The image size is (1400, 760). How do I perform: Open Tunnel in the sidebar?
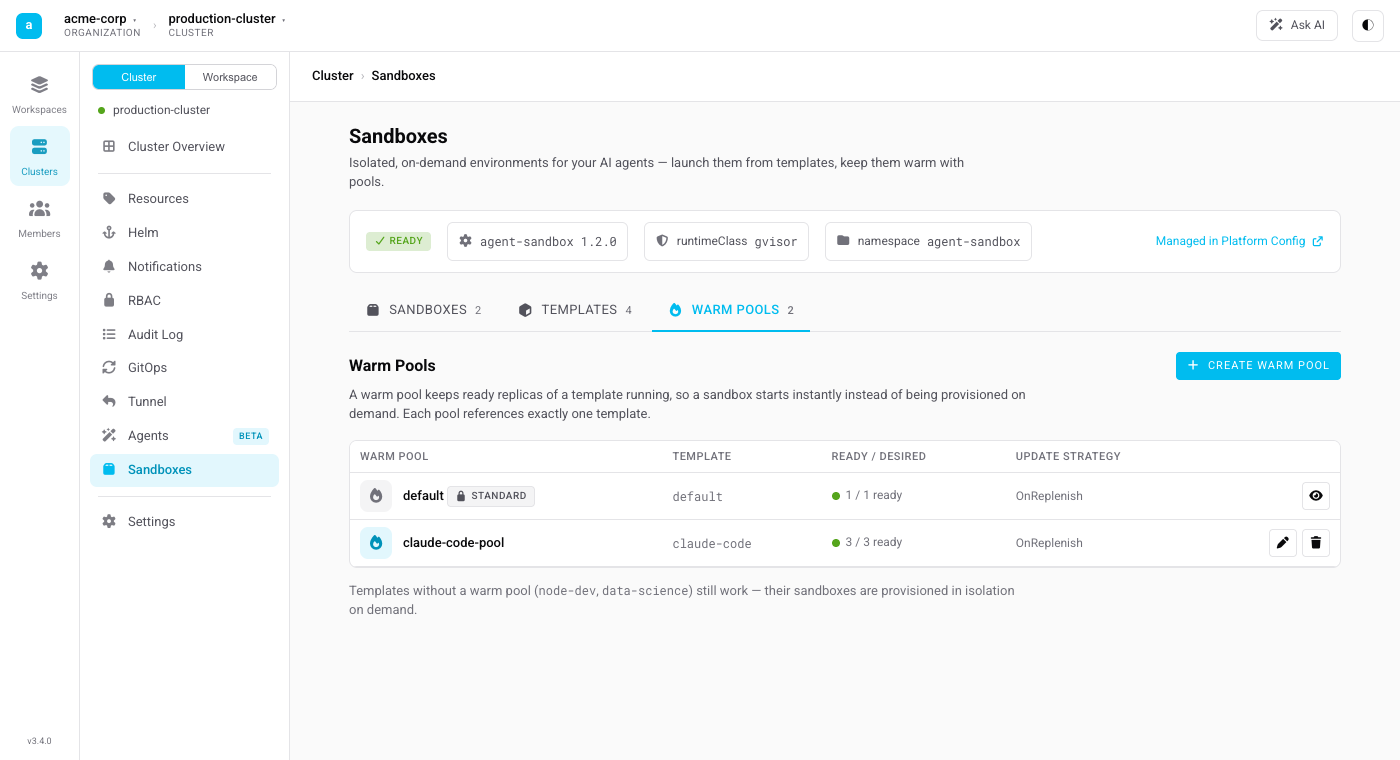click(x=184, y=402)
